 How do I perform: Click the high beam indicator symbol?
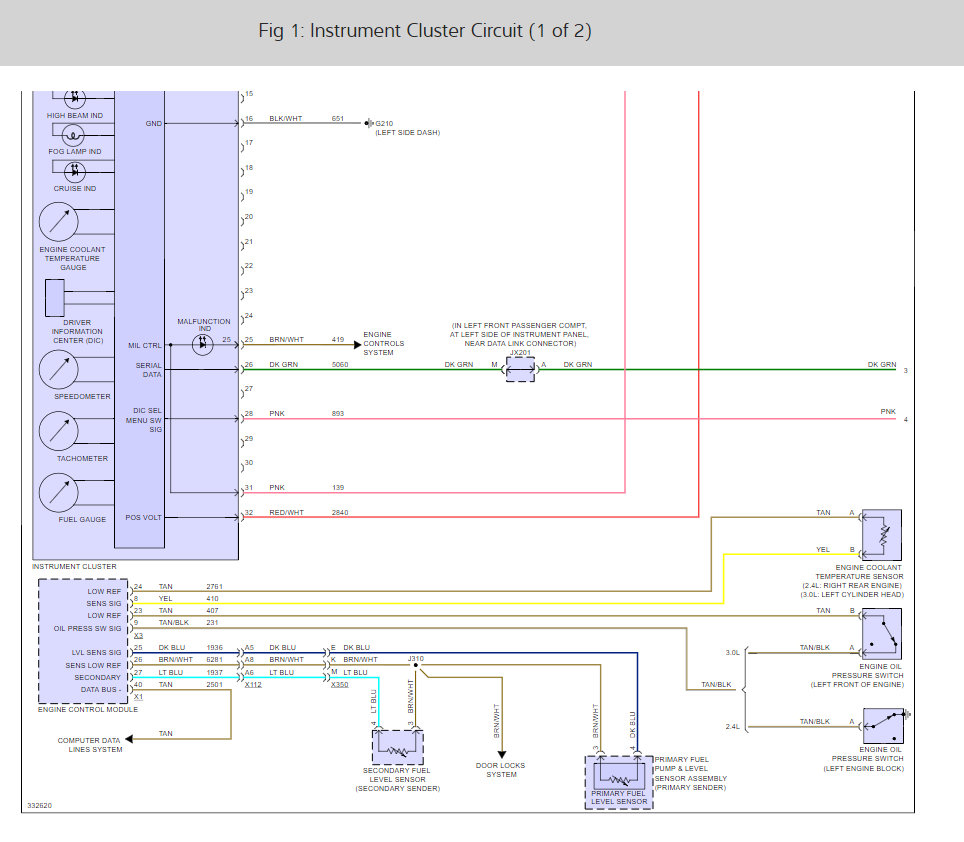pyautogui.click(x=75, y=98)
